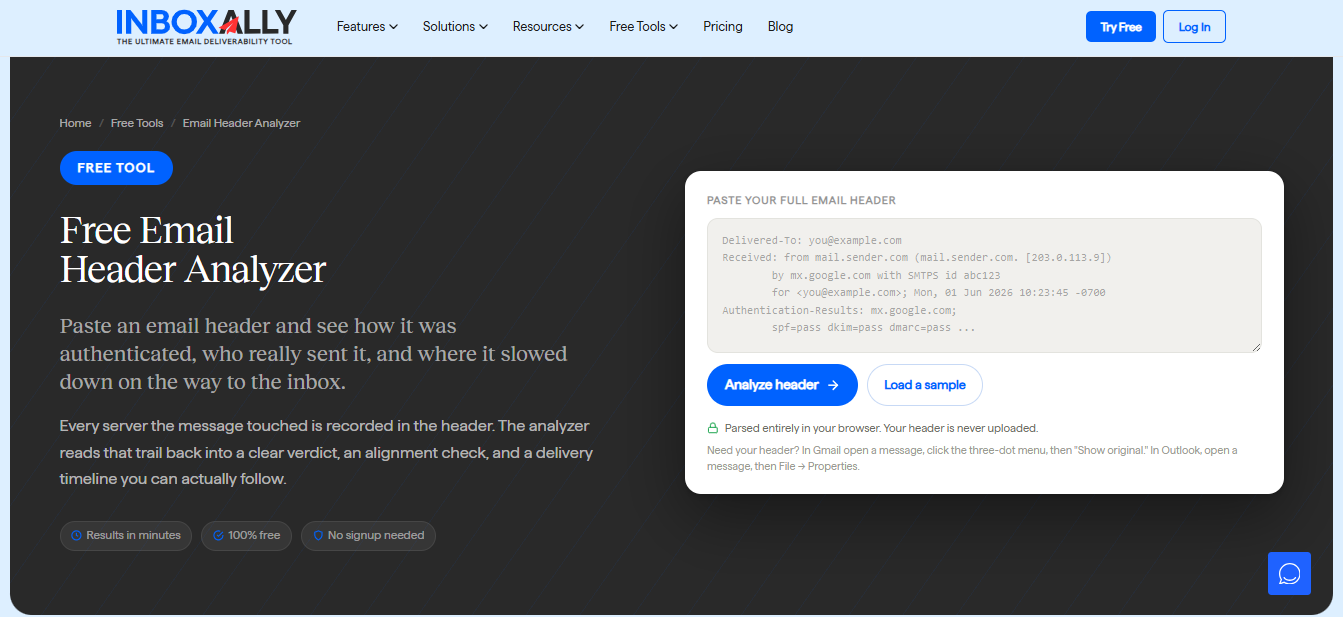
Task: Click the clock icon in Results in minutes
Action: point(77,536)
